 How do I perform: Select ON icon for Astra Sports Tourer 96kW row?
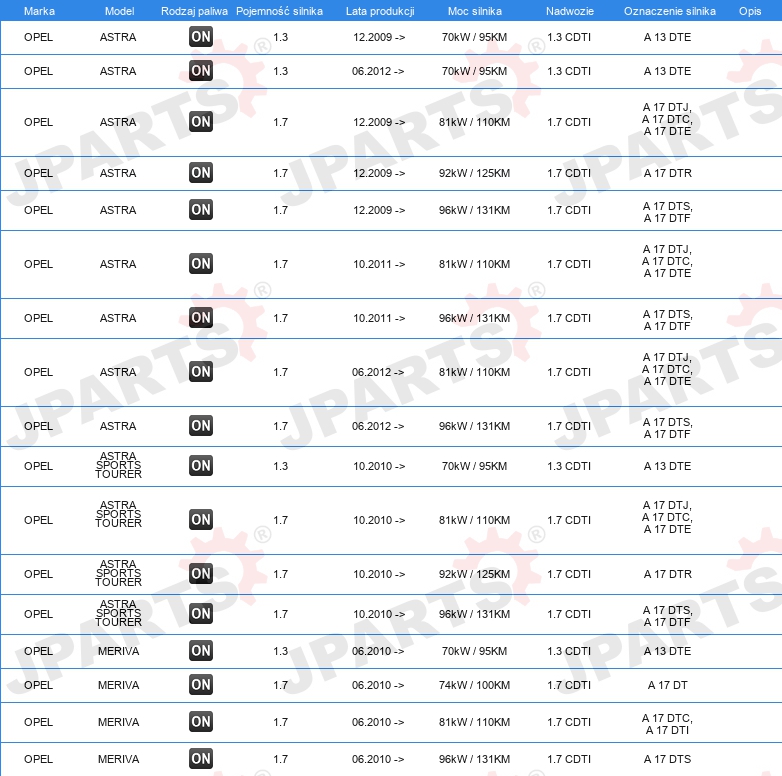[201, 613]
